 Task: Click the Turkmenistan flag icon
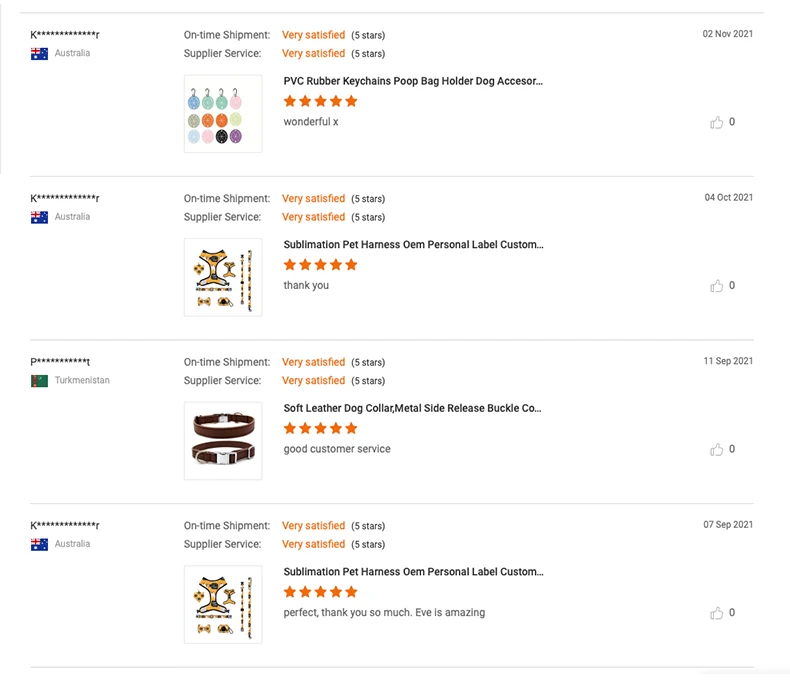point(39,381)
